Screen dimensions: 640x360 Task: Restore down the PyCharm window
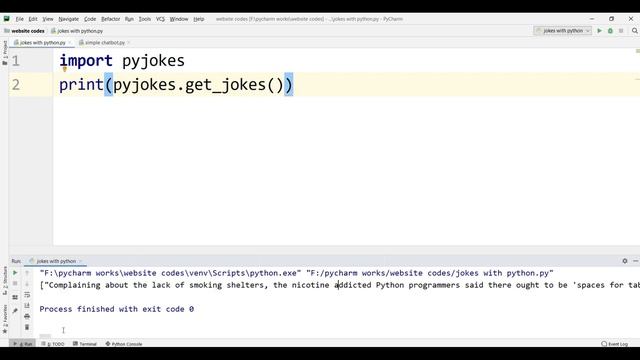611,19
